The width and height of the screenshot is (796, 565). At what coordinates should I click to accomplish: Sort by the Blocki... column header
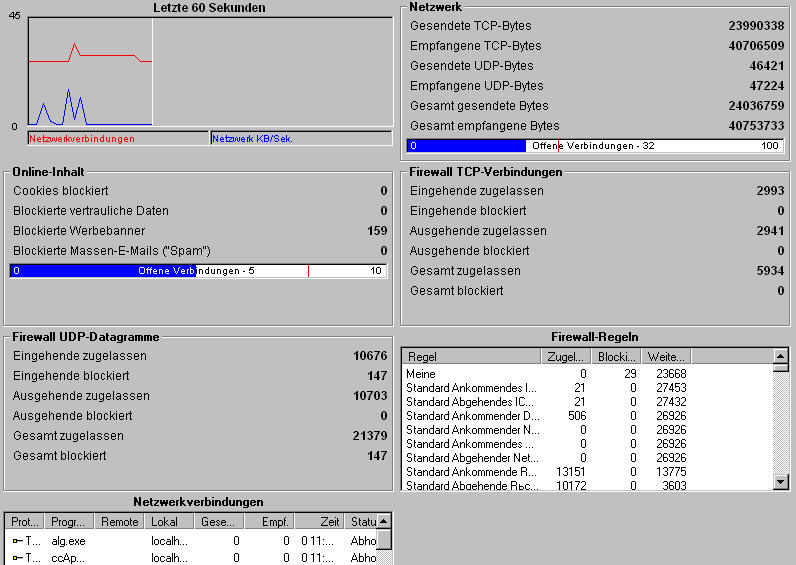pyautogui.click(x=616, y=356)
